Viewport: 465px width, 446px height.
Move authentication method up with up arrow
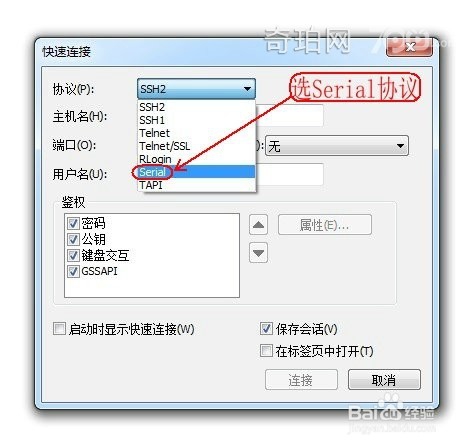[258, 225]
